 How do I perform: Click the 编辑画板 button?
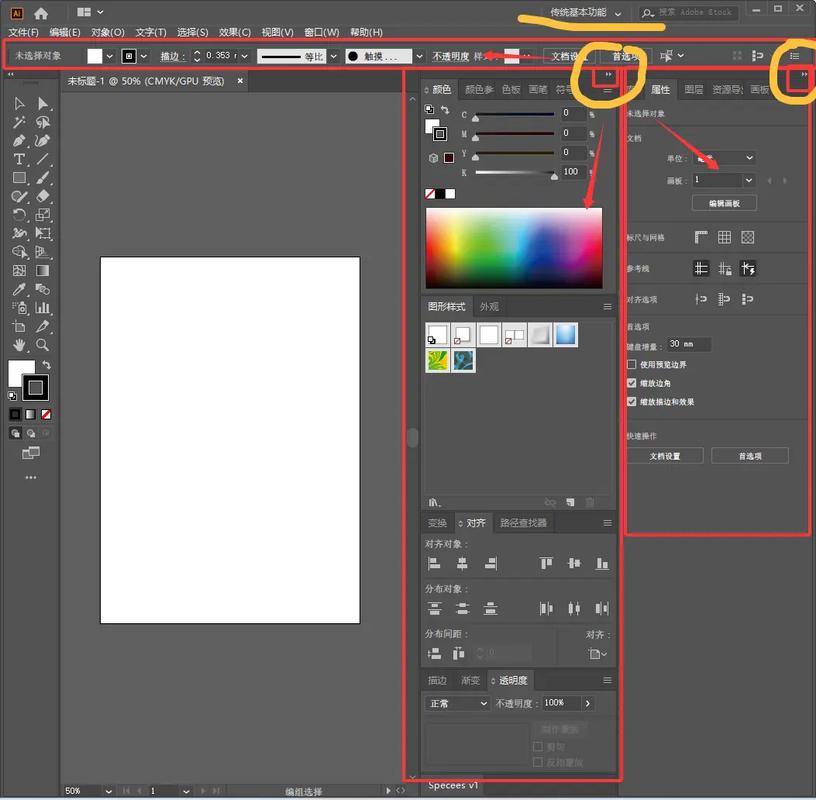click(724, 203)
